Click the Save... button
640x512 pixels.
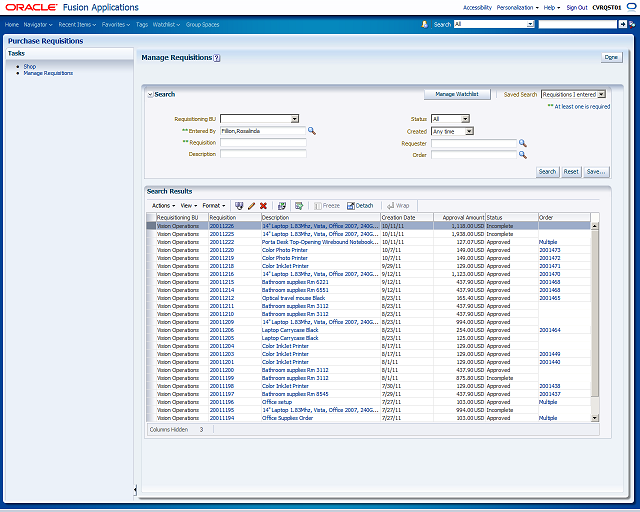[596, 172]
